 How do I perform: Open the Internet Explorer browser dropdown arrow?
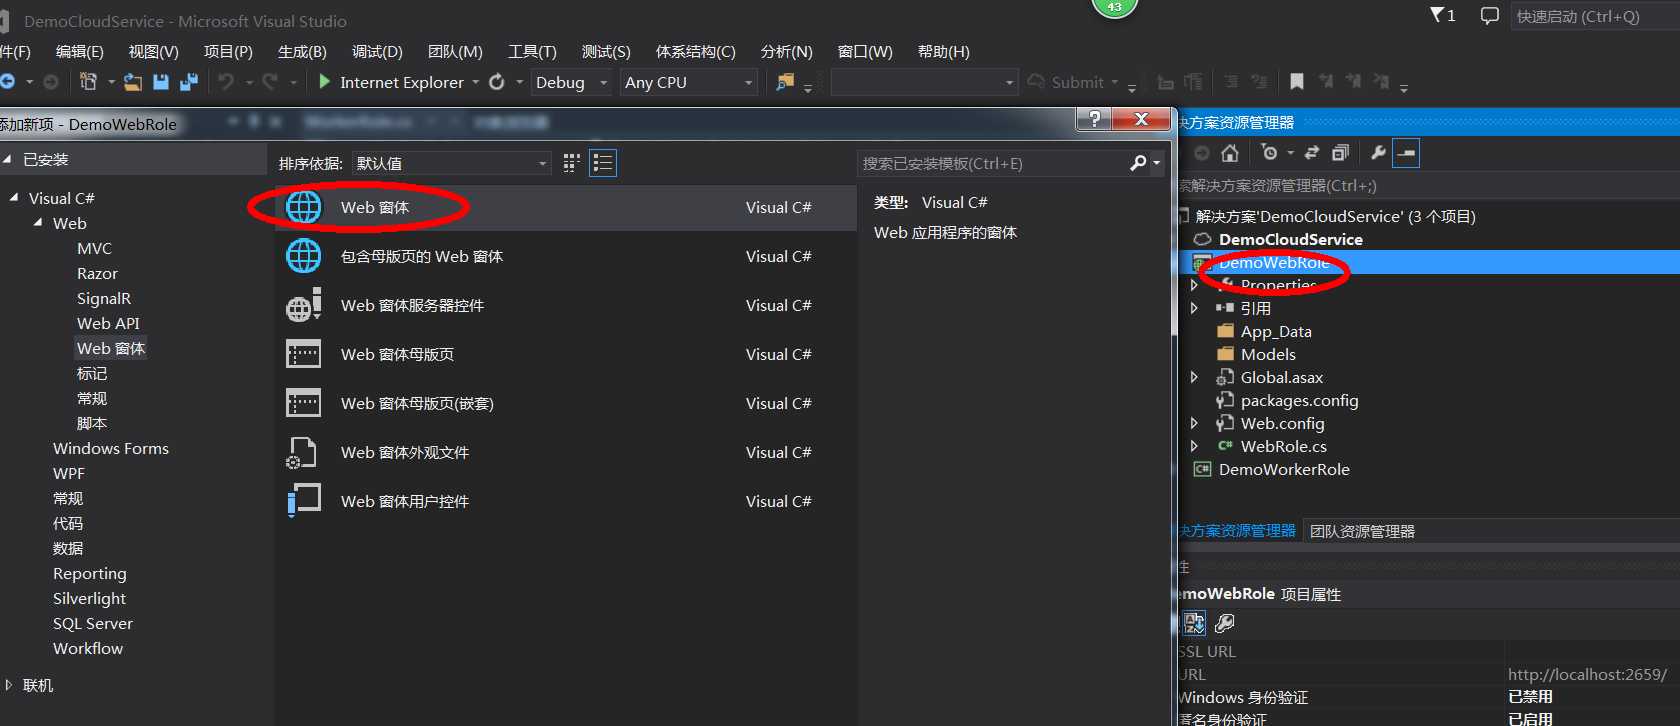click(476, 83)
